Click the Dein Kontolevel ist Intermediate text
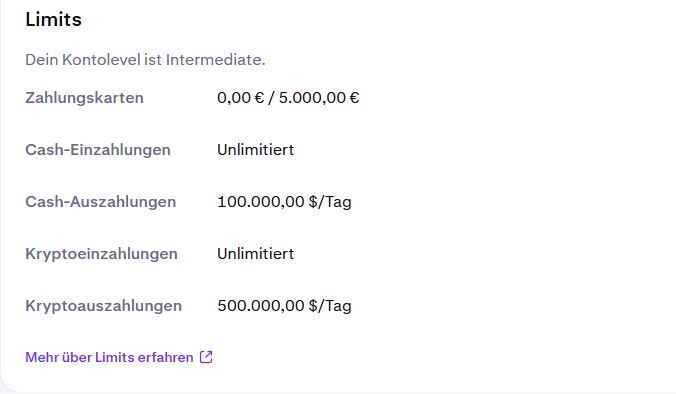The width and height of the screenshot is (676, 394). (145, 59)
